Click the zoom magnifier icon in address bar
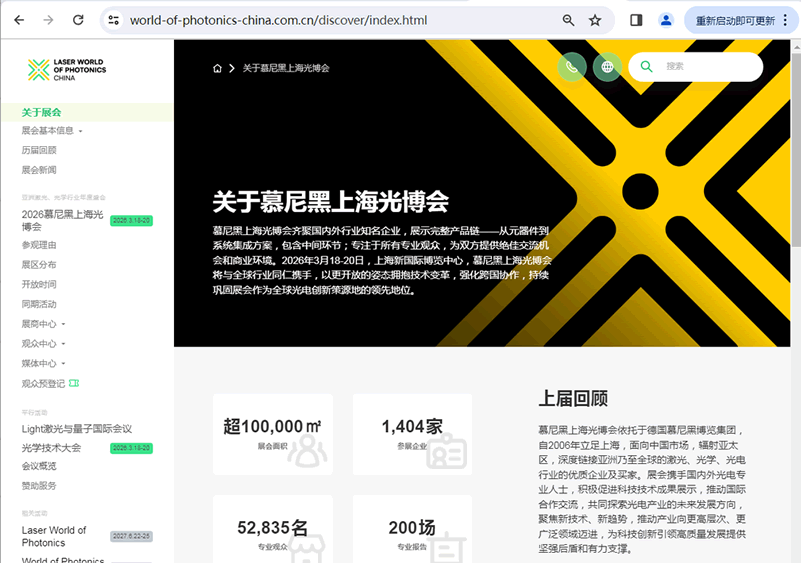Screen dimensions: 801x563 (568, 20)
